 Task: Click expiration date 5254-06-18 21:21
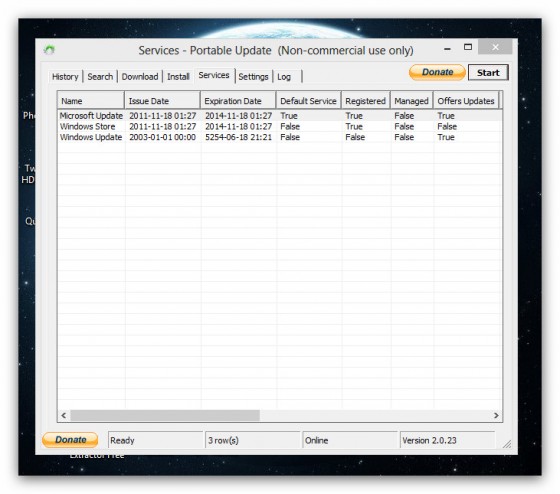238,137
